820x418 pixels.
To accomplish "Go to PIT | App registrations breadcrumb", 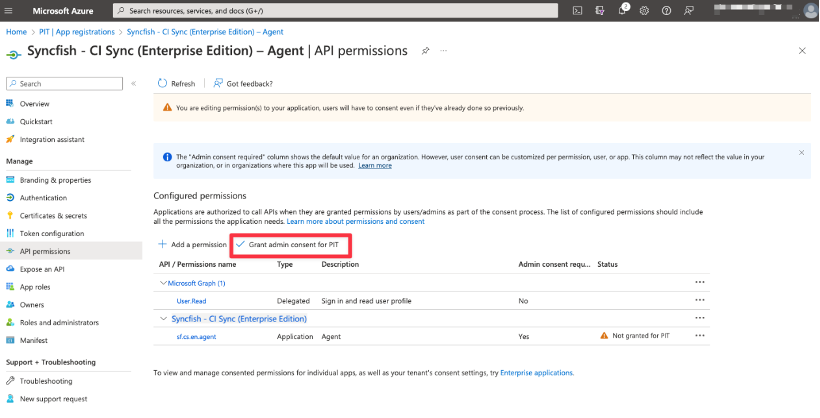I will coord(77,32).
